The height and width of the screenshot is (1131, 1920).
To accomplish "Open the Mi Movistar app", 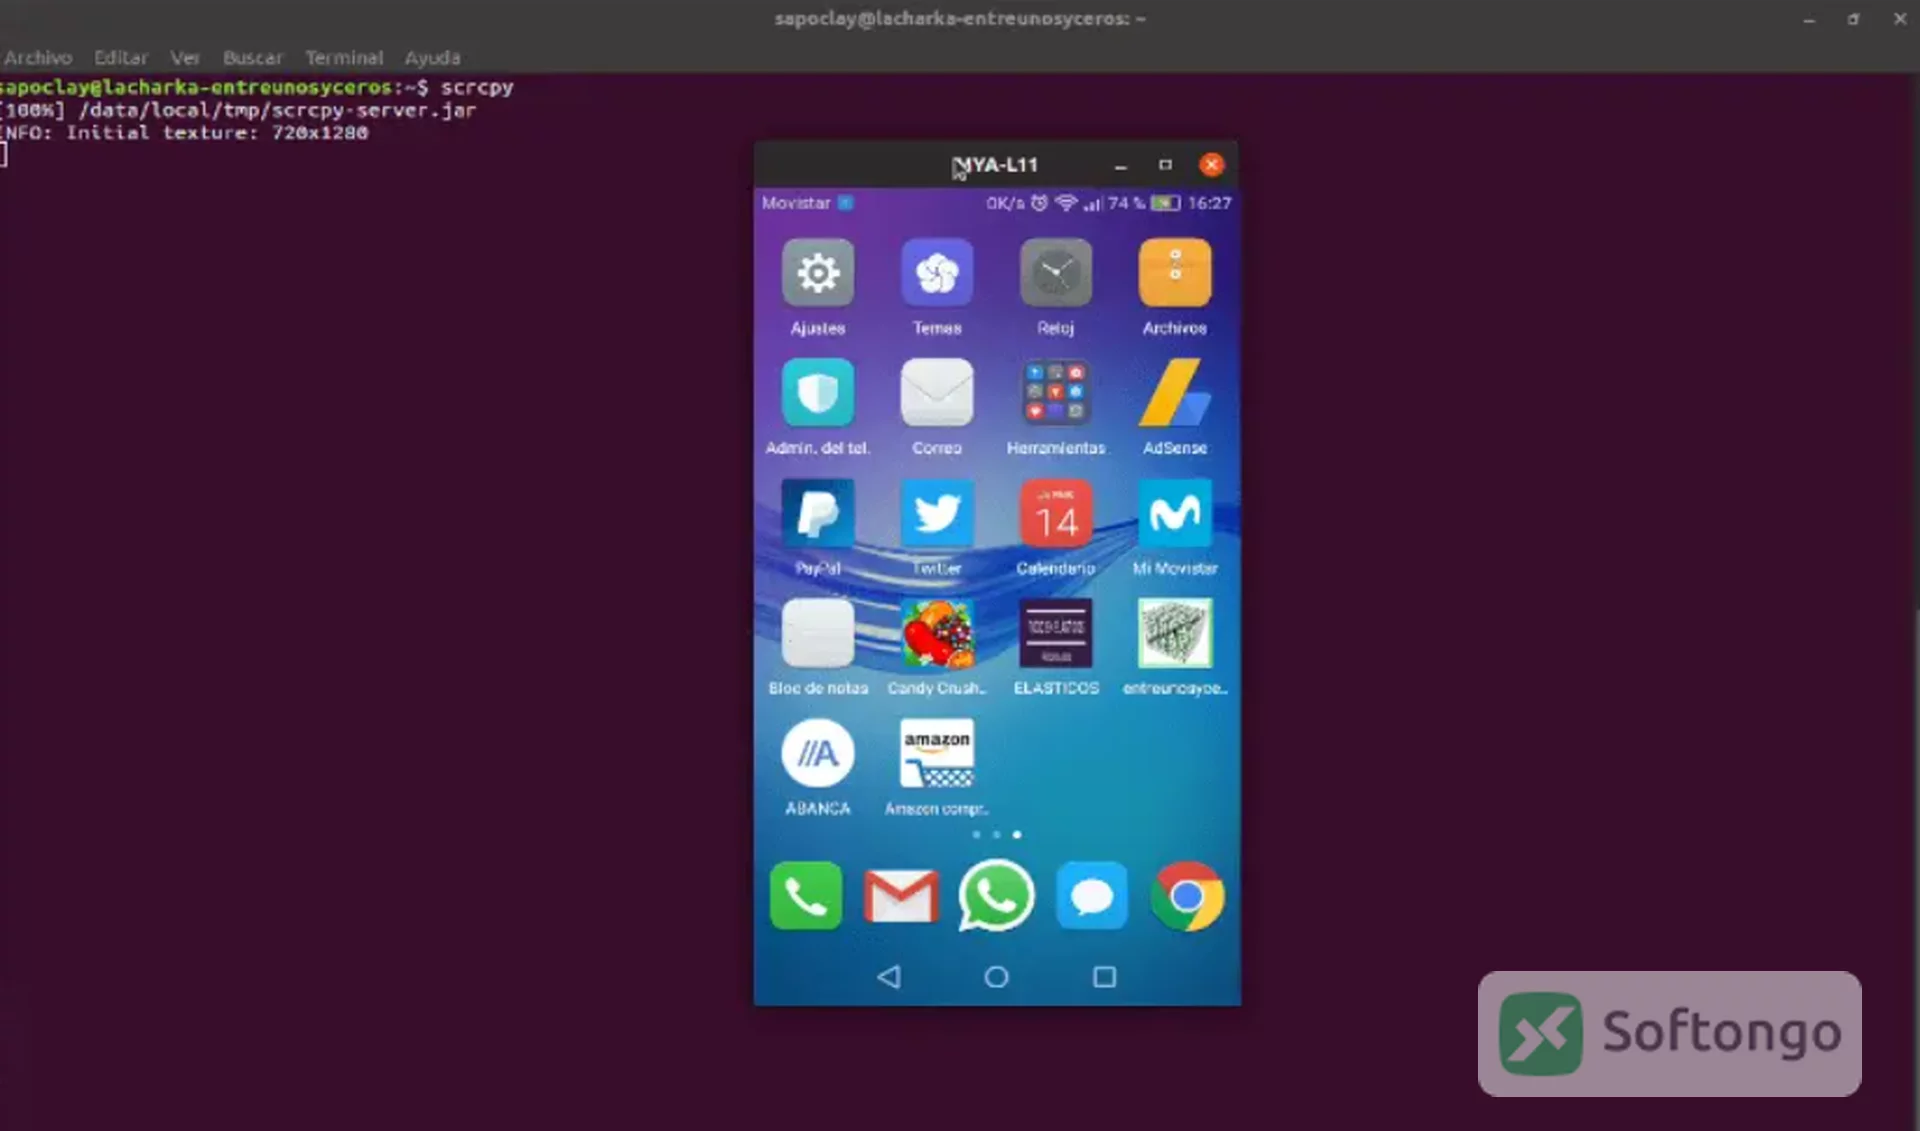I will click(1175, 513).
